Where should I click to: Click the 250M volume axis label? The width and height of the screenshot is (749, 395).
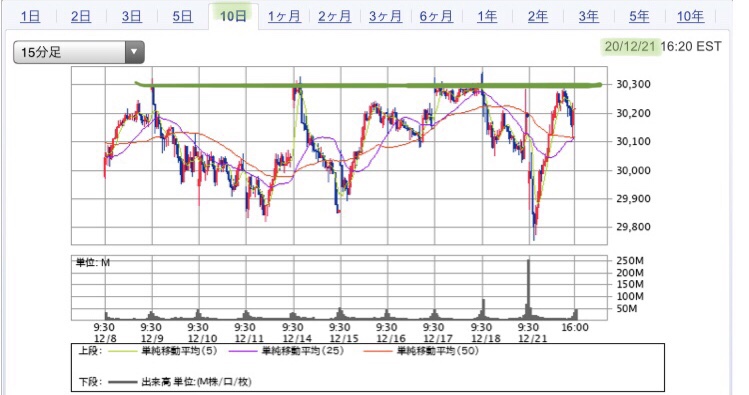pos(630,261)
